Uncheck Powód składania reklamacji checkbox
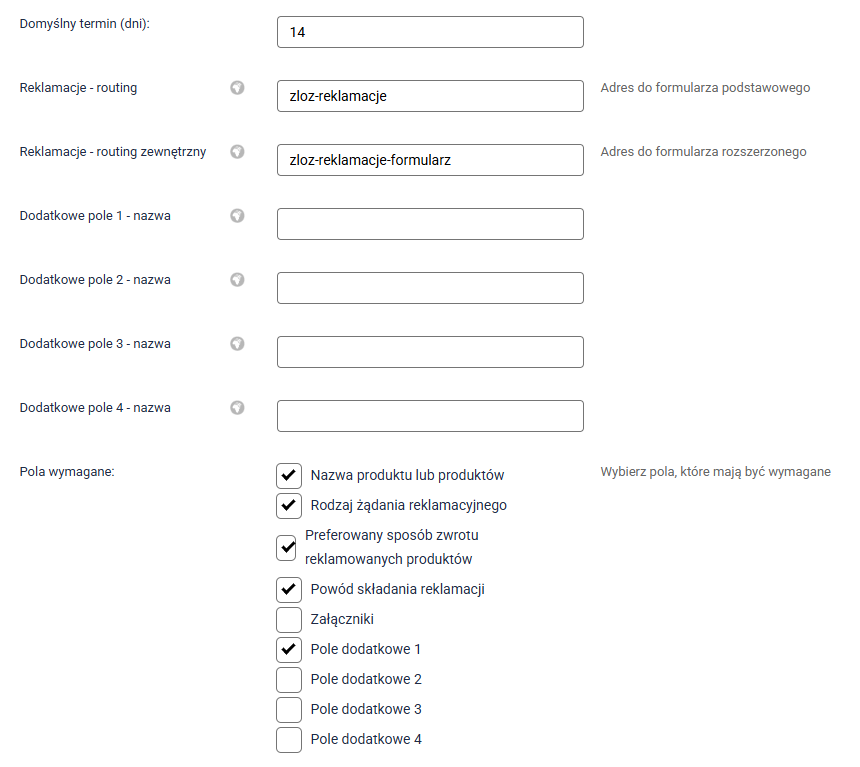This screenshot has height=767, width=860. (289, 589)
